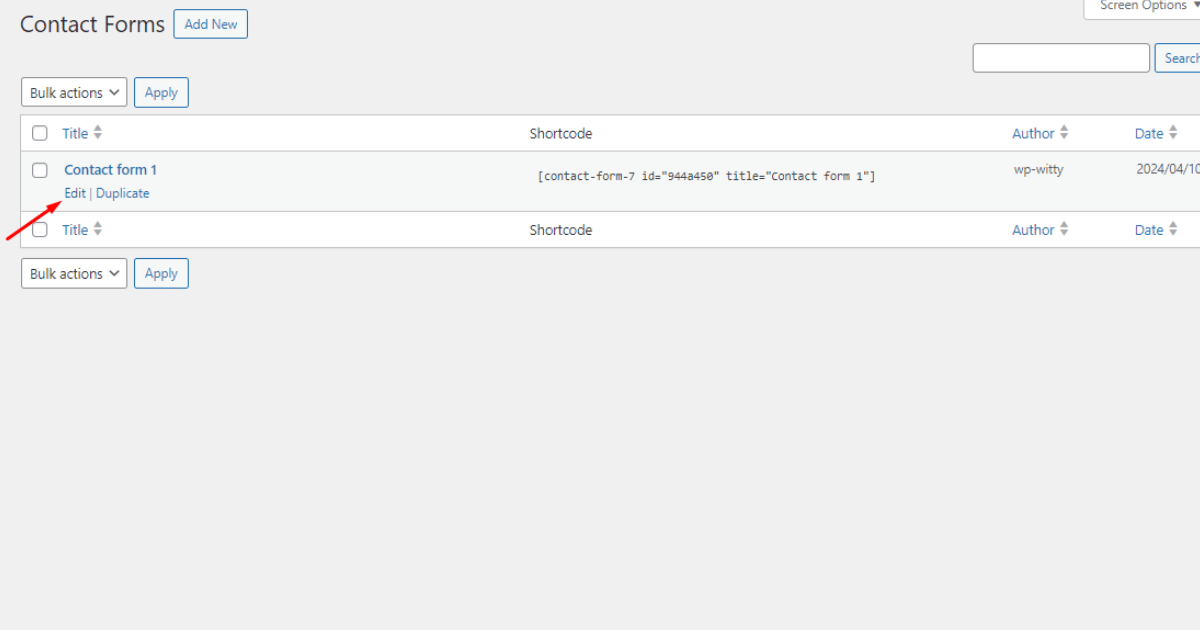Sort by Title using header sort arrows

coord(98,133)
